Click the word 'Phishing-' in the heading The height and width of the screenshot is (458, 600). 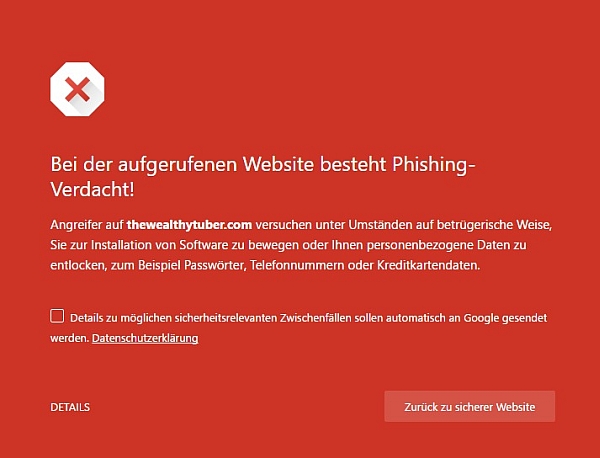(x=434, y=165)
